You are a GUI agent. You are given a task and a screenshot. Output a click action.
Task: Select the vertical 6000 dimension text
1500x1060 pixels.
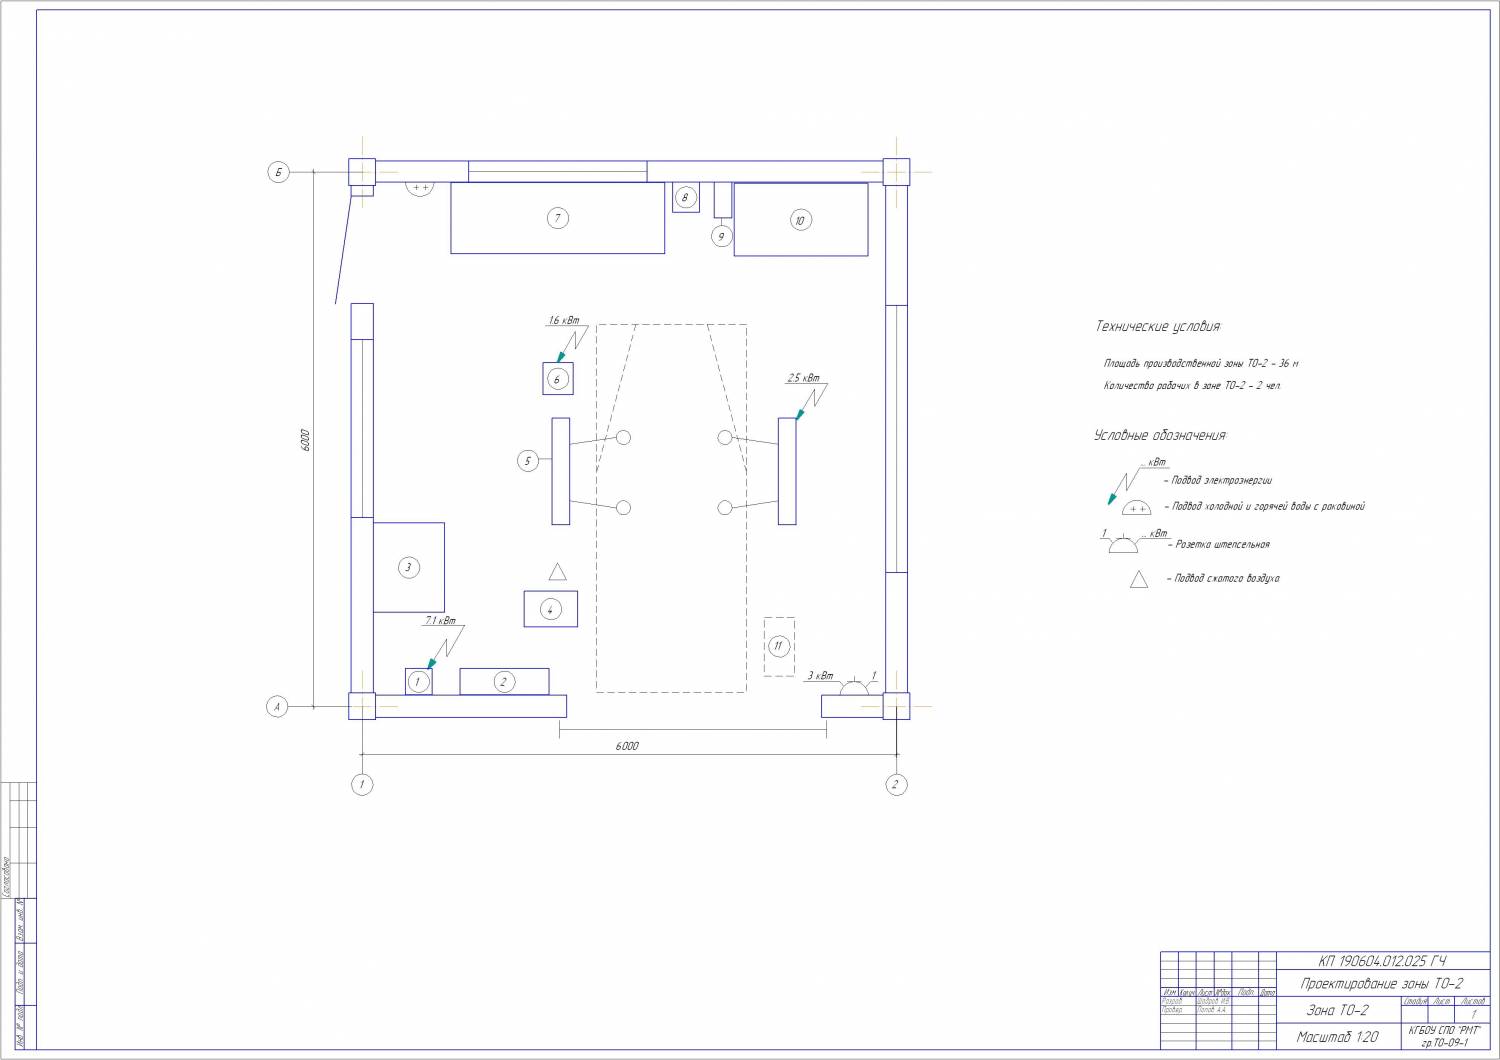[x=305, y=440]
